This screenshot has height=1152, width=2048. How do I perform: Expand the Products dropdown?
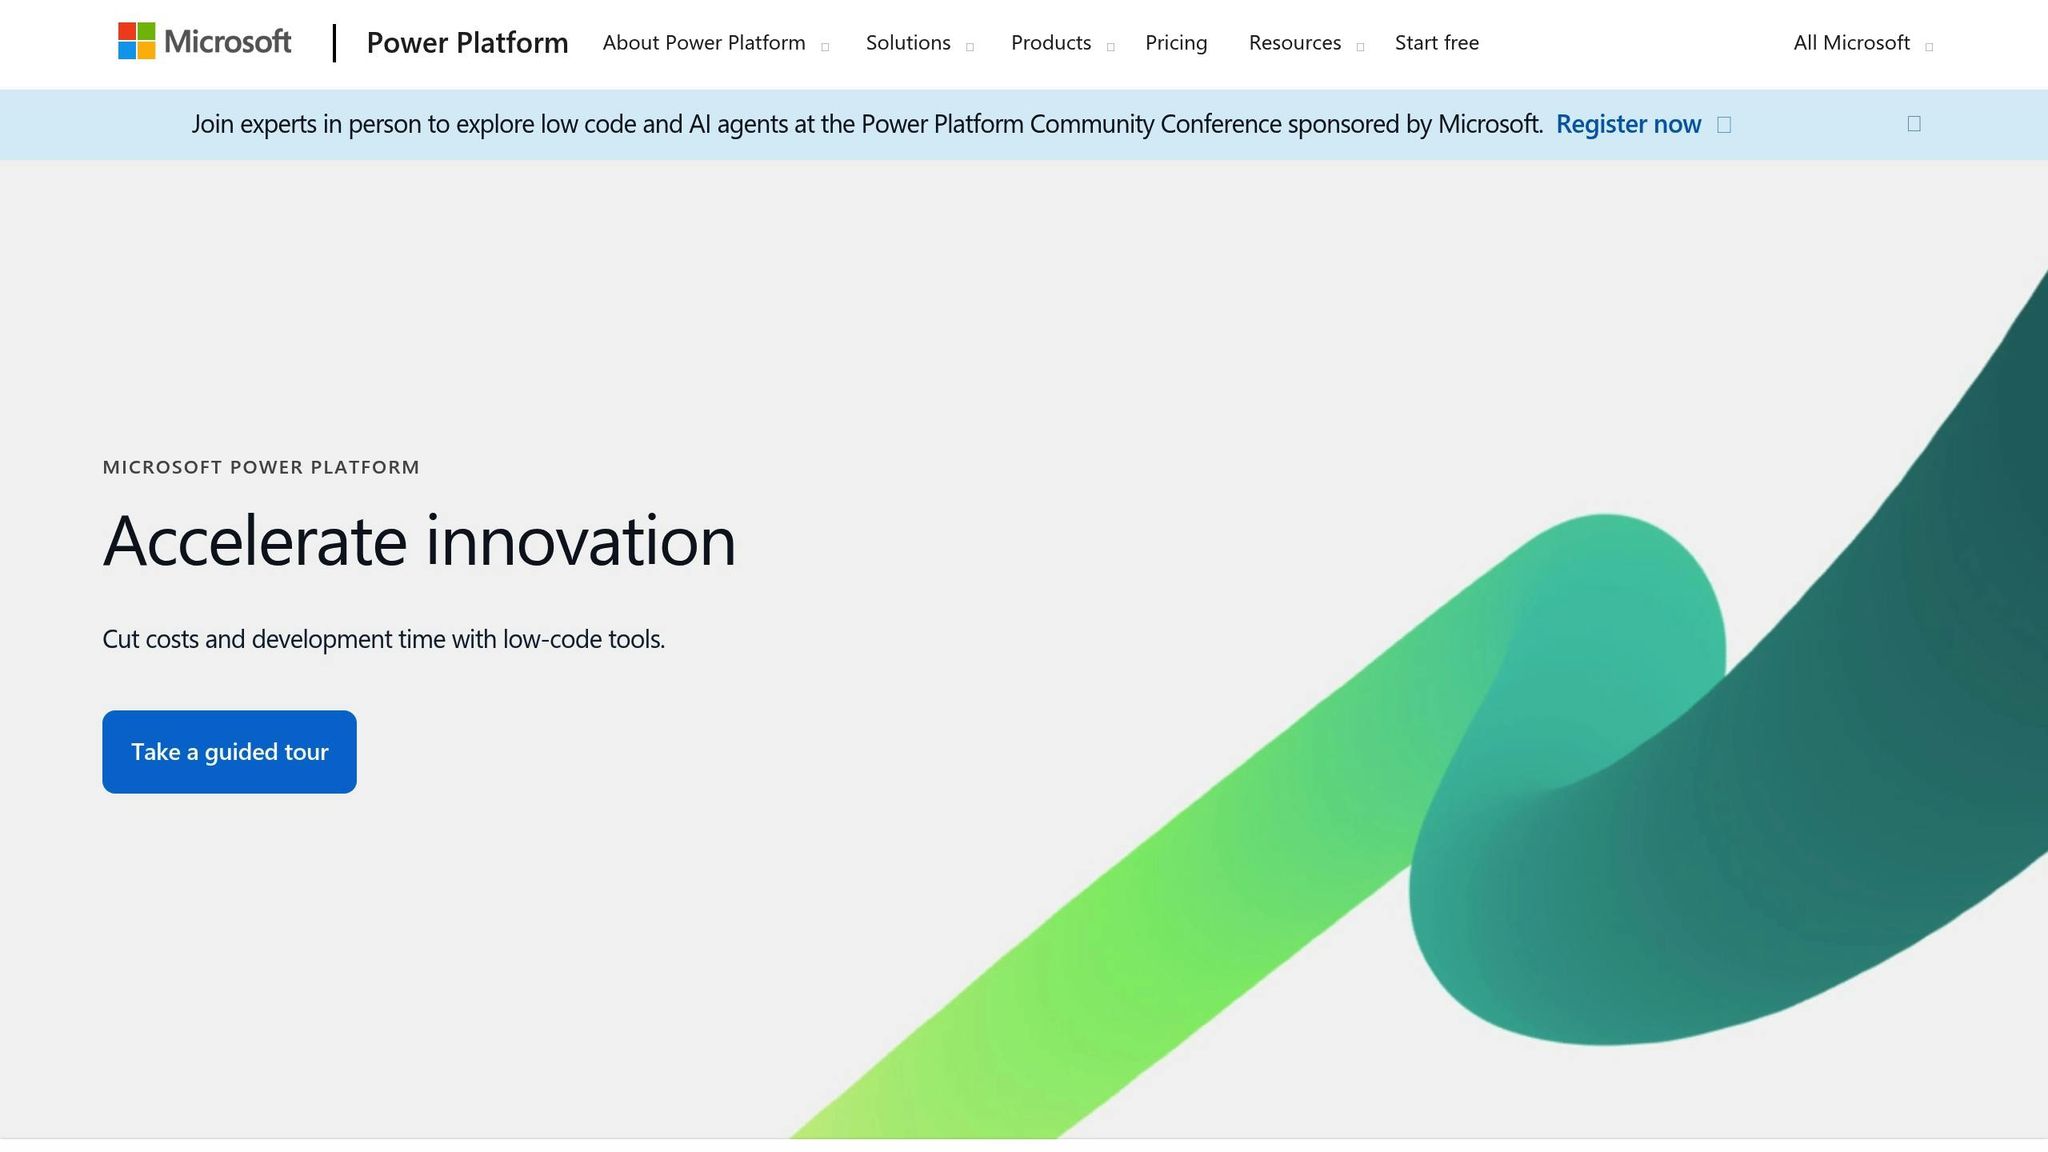point(1110,47)
